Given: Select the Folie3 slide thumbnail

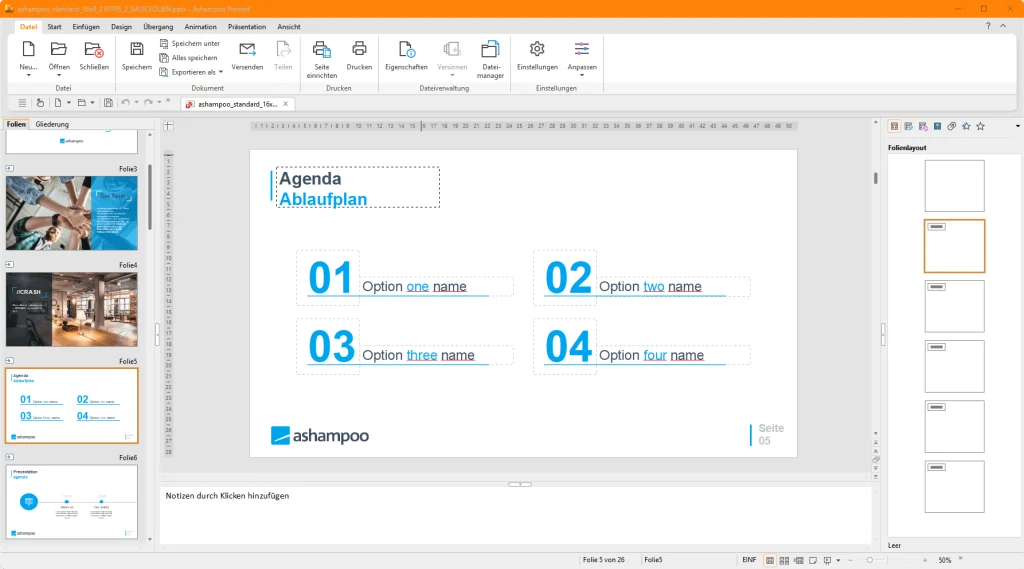Looking at the screenshot, I should (x=72, y=213).
